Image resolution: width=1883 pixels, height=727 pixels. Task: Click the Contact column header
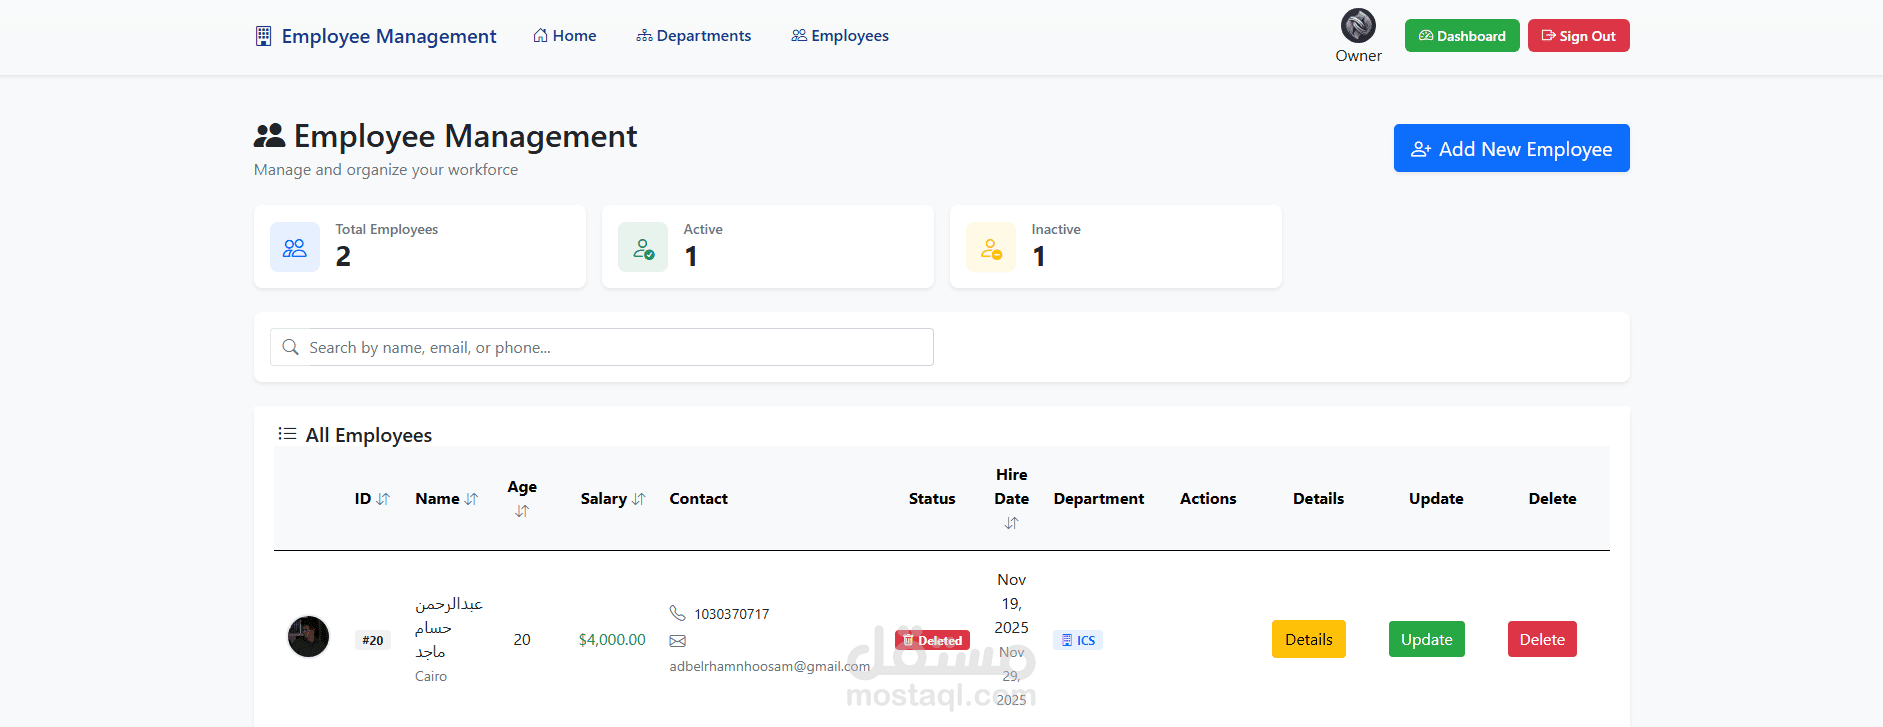(698, 499)
